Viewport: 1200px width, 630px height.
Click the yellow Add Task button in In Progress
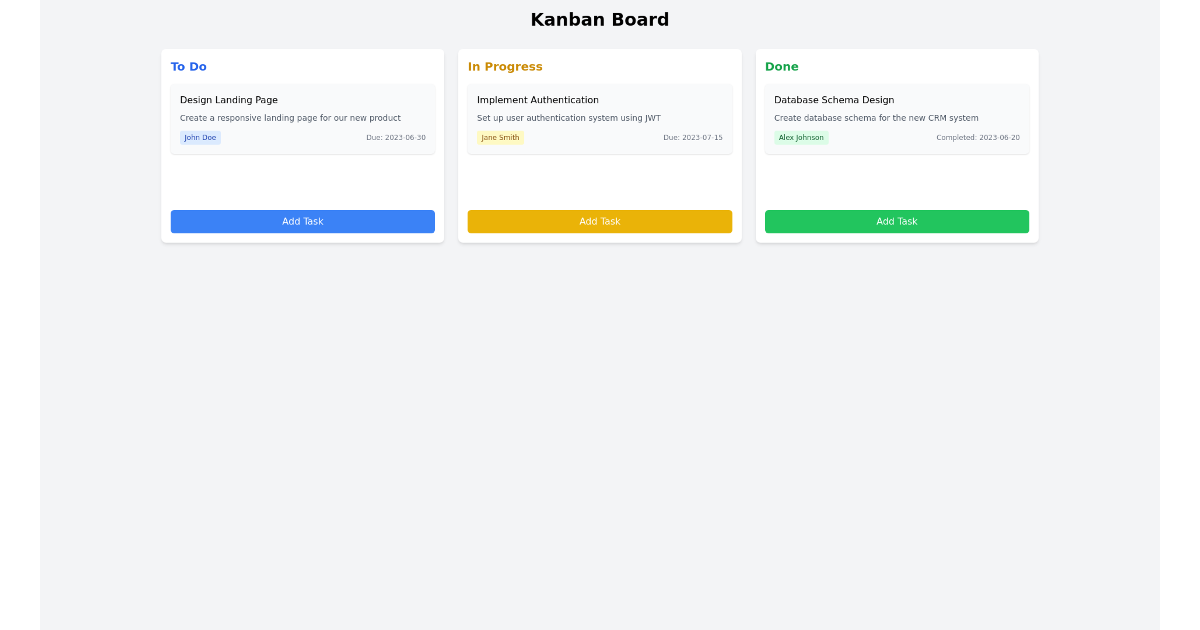[599, 221]
